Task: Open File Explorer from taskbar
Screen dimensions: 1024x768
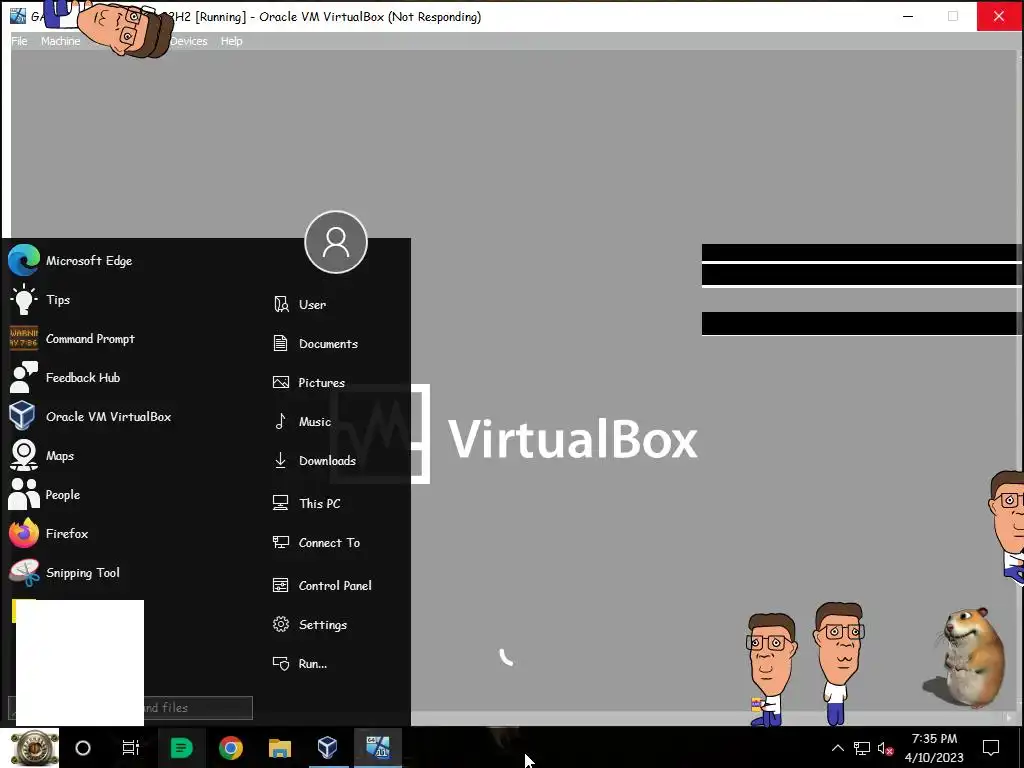Action: coord(280,748)
